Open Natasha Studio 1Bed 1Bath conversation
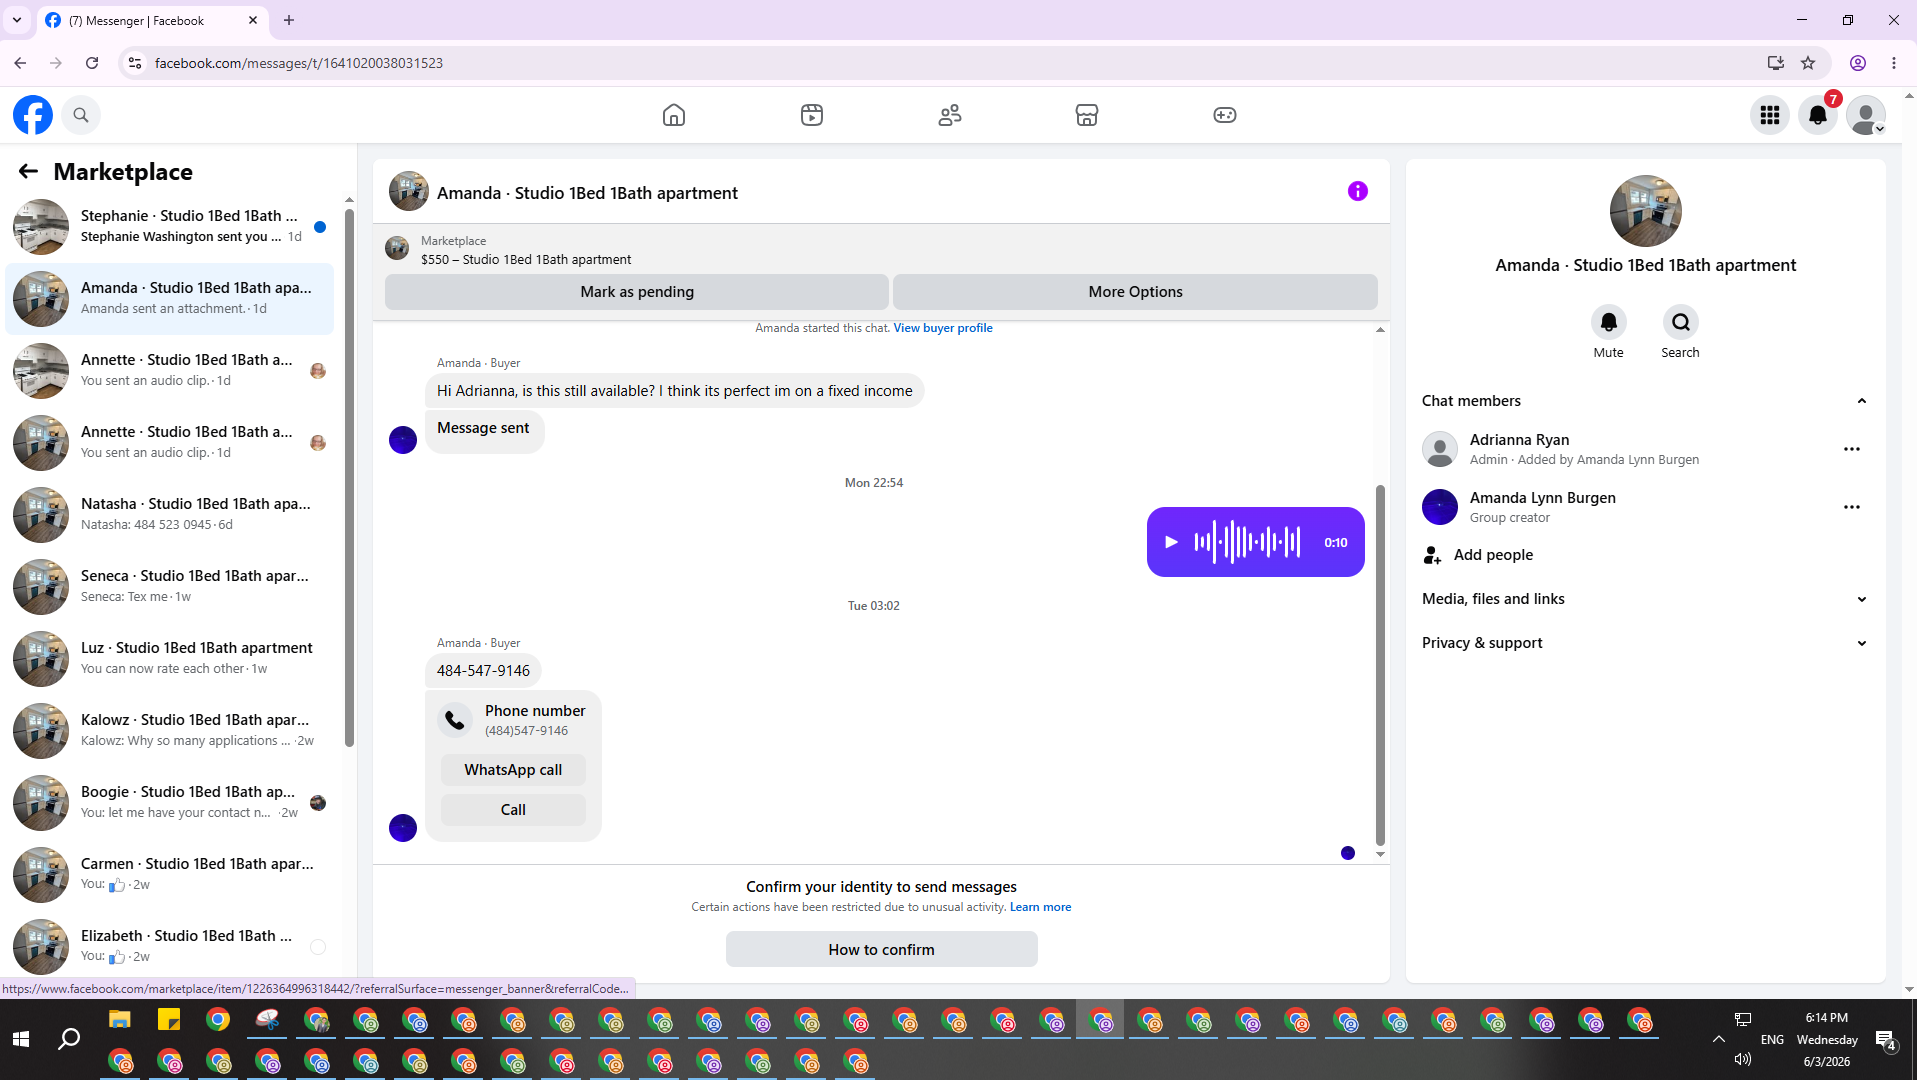This screenshot has height=1080, width=1917. click(170, 515)
